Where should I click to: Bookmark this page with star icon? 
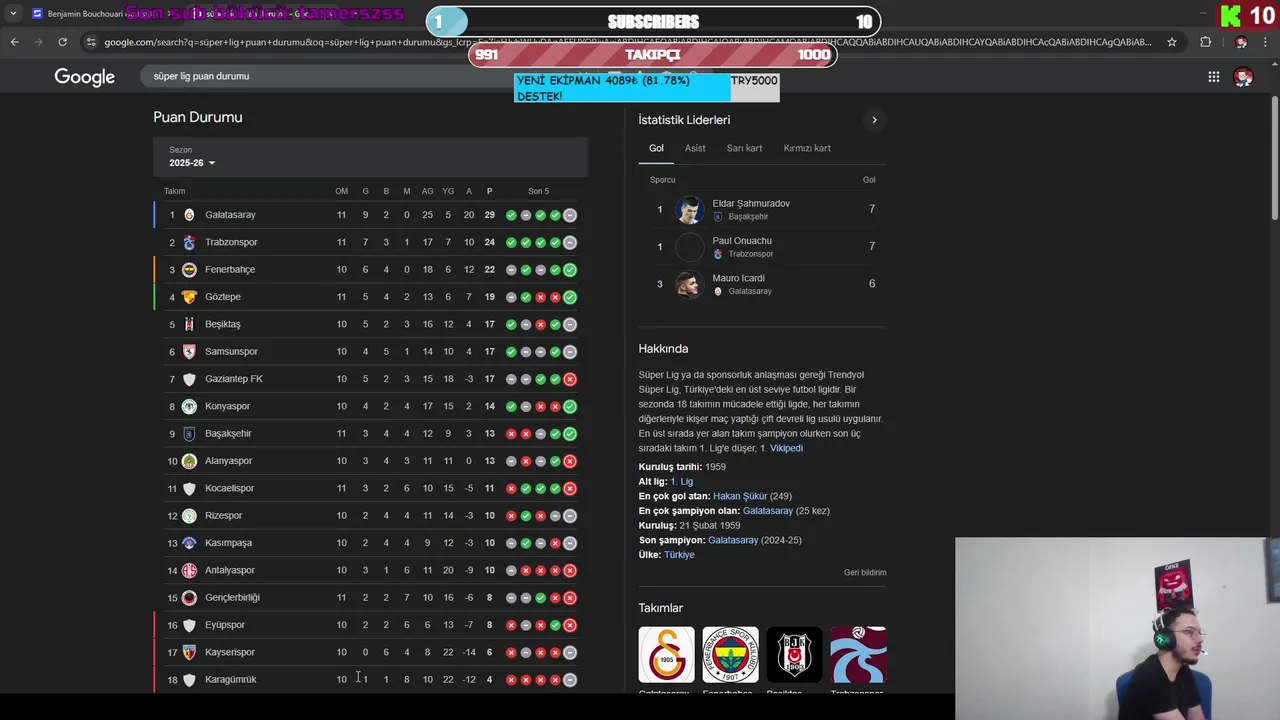[x=1172, y=42]
